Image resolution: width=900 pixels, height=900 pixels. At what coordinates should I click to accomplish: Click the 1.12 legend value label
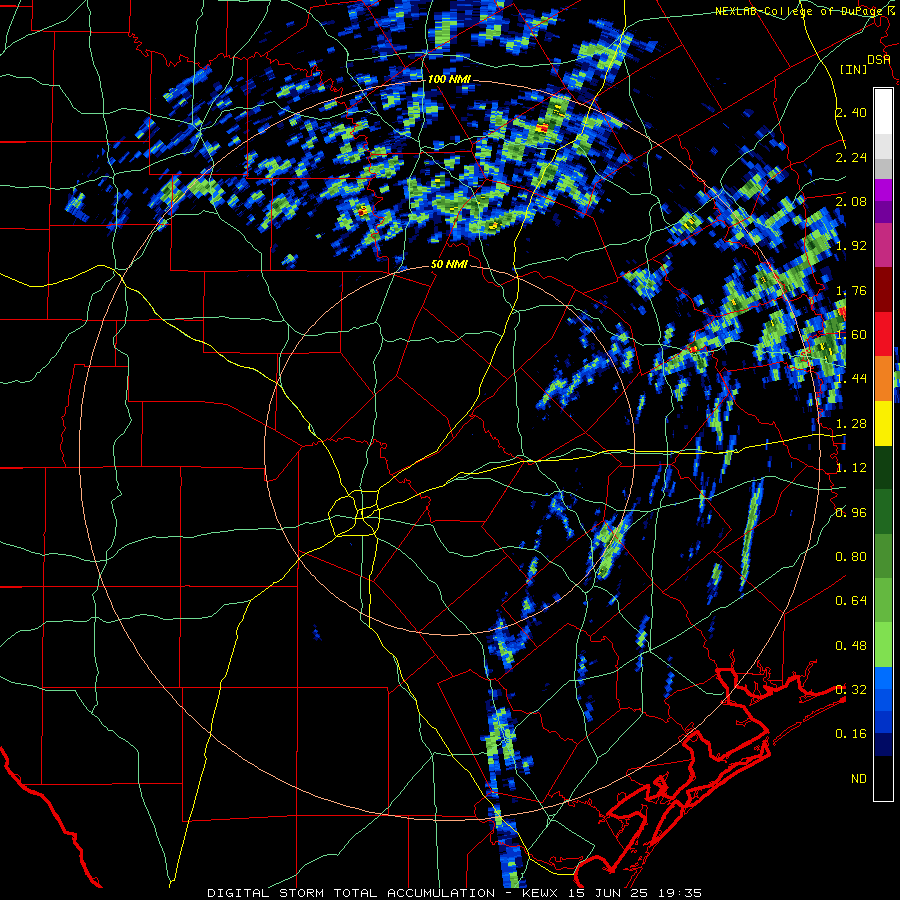(x=851, y=468)
